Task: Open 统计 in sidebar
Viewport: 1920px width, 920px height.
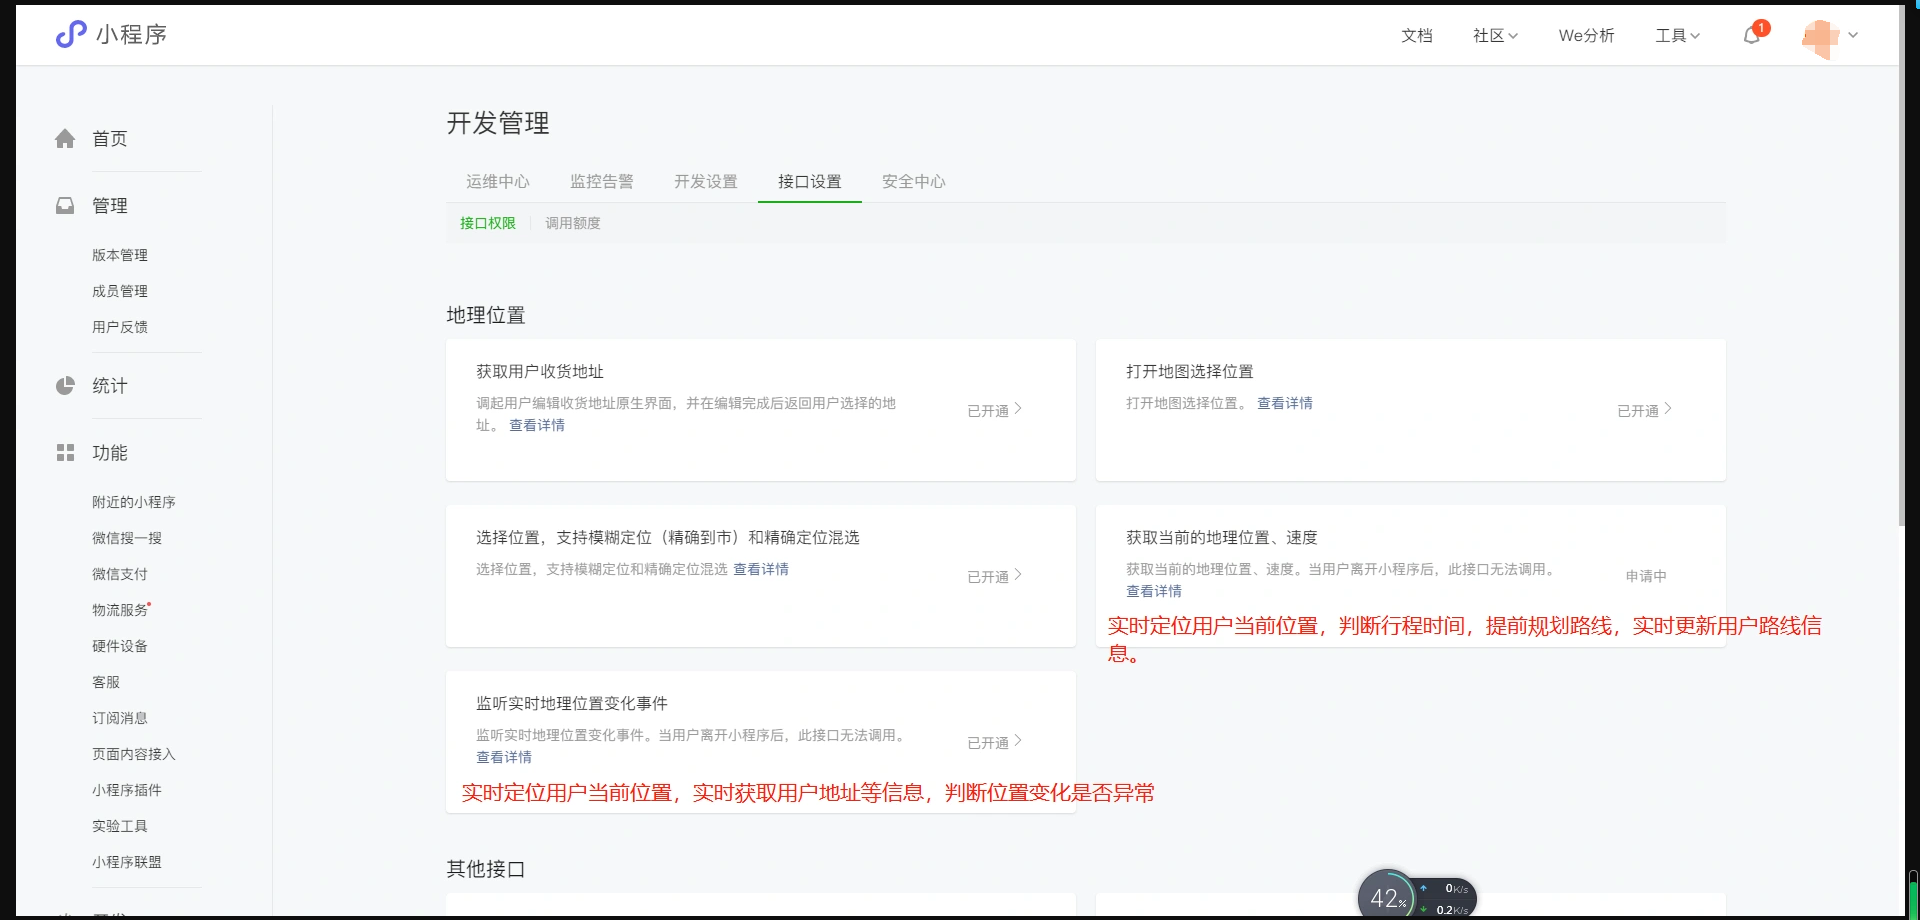Action: 110,386
